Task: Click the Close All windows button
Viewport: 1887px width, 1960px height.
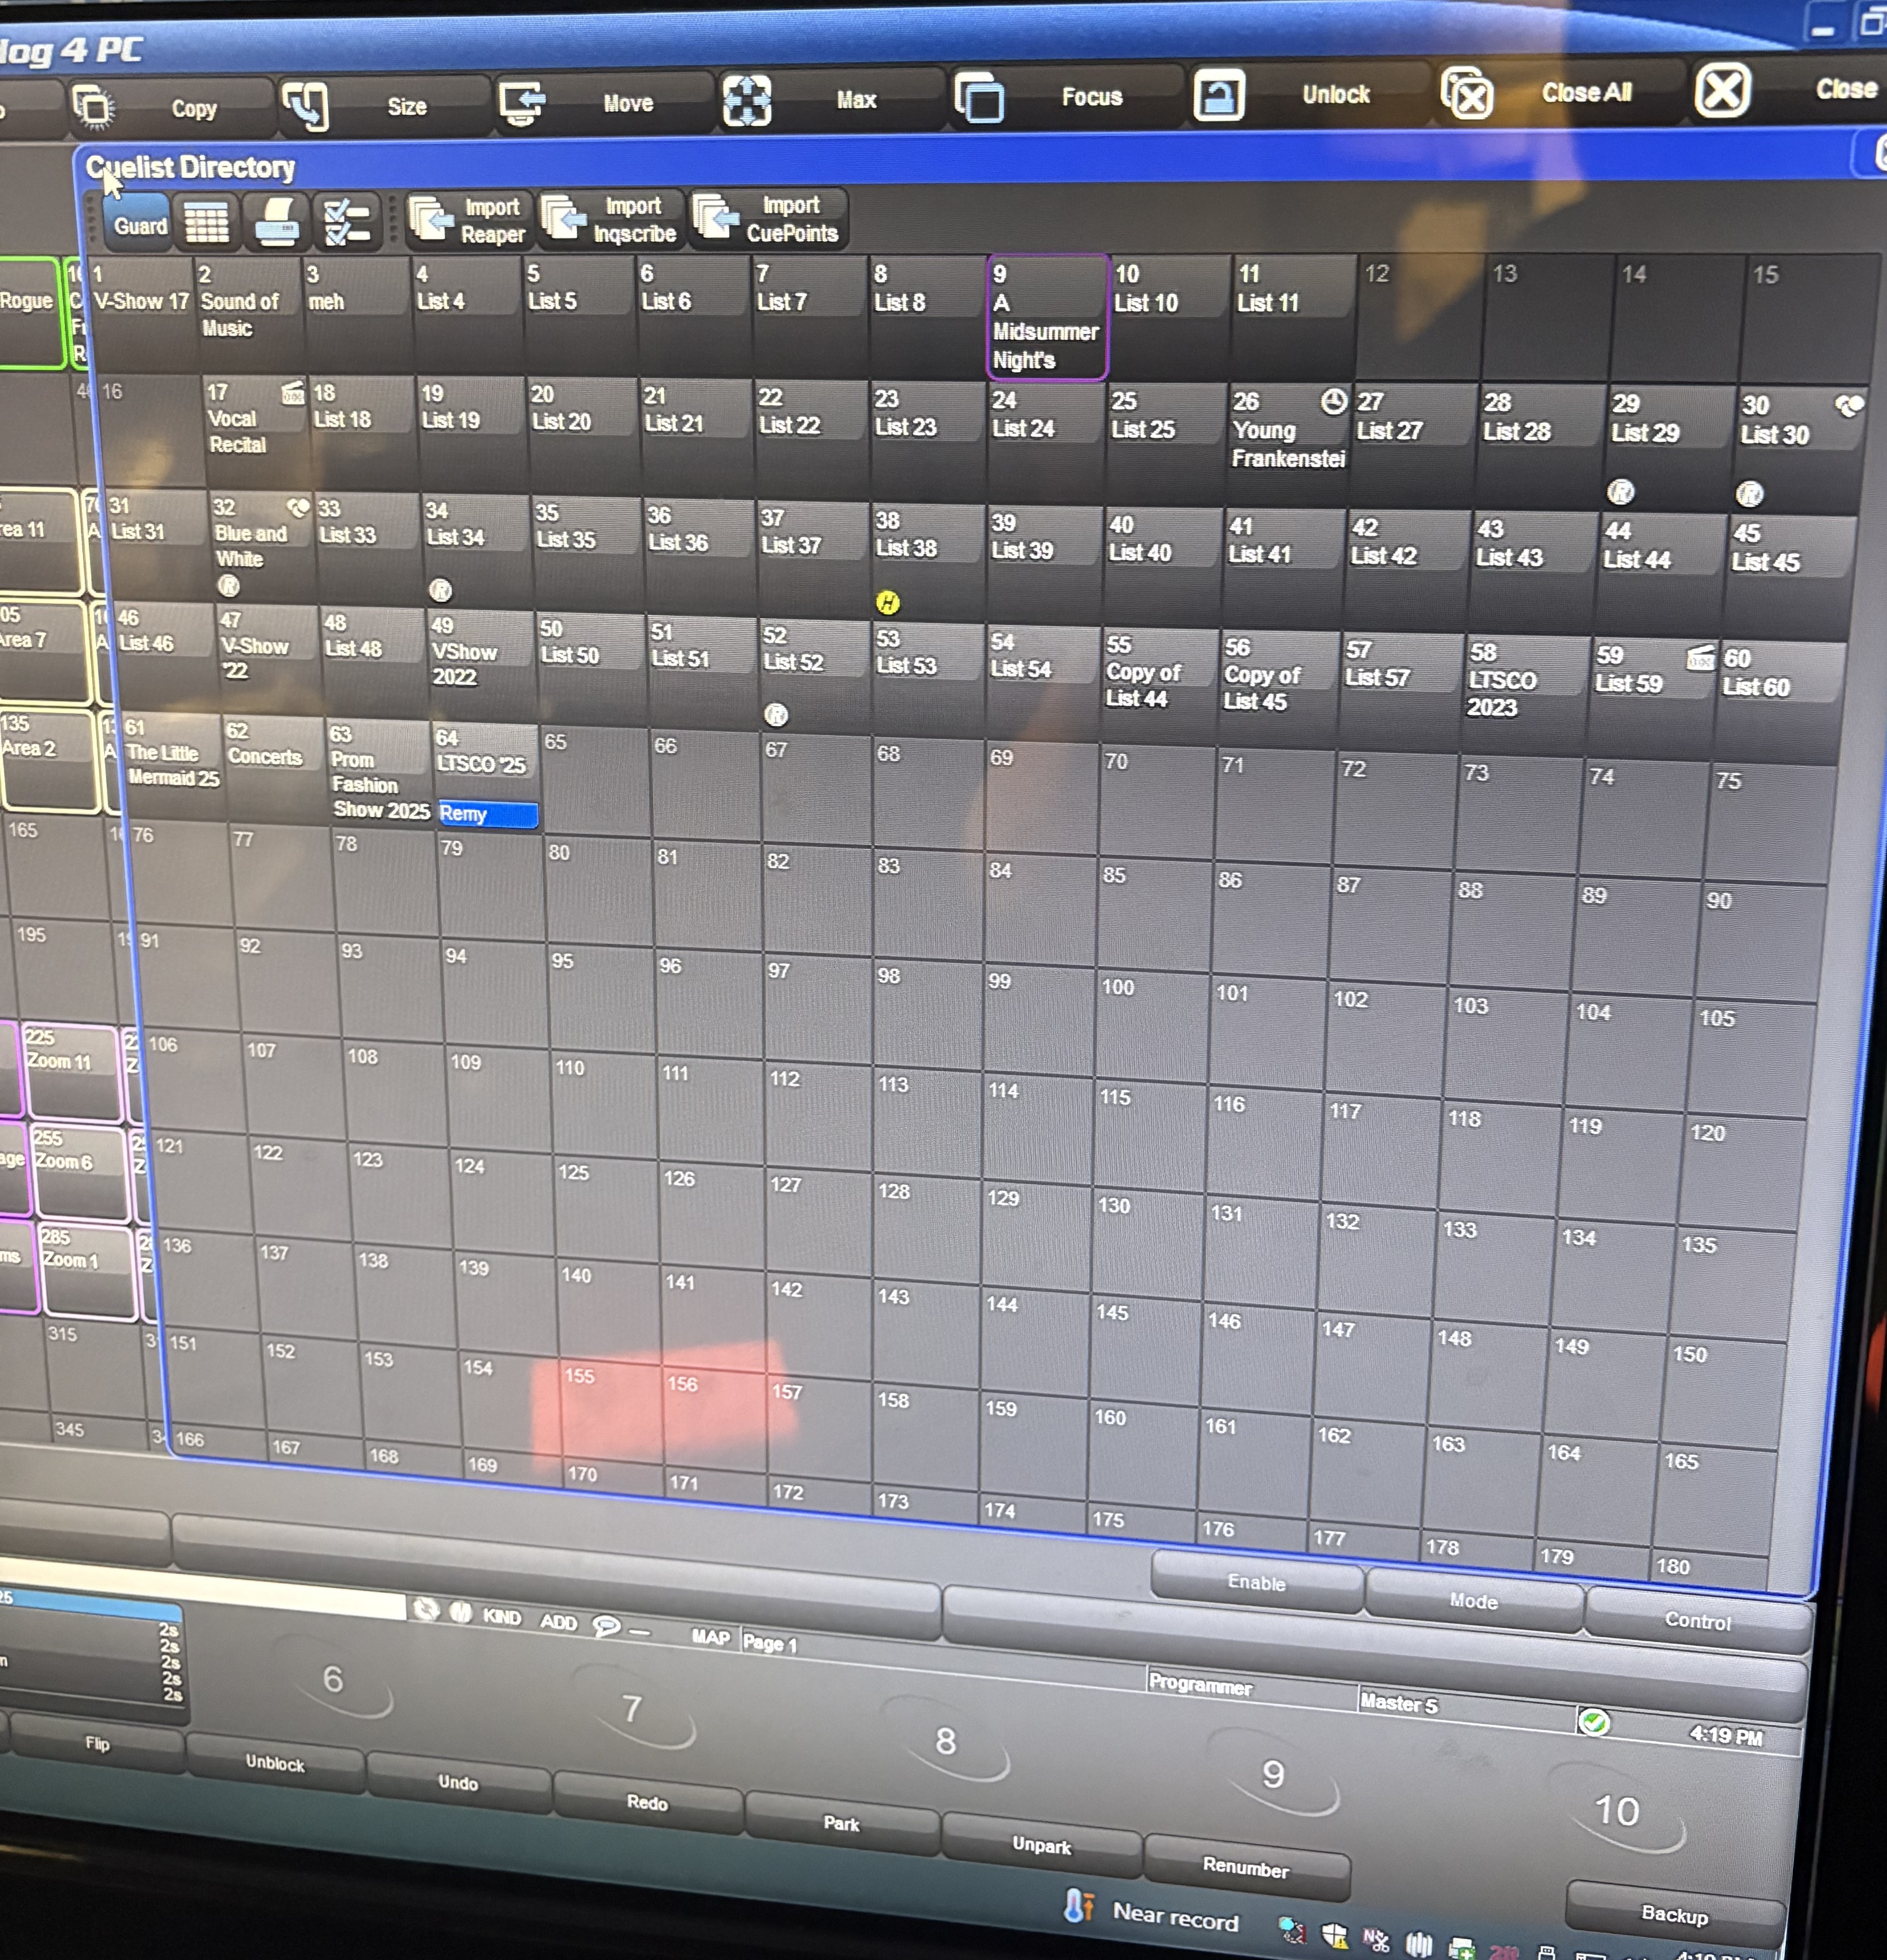Action: pos(1561,93)
